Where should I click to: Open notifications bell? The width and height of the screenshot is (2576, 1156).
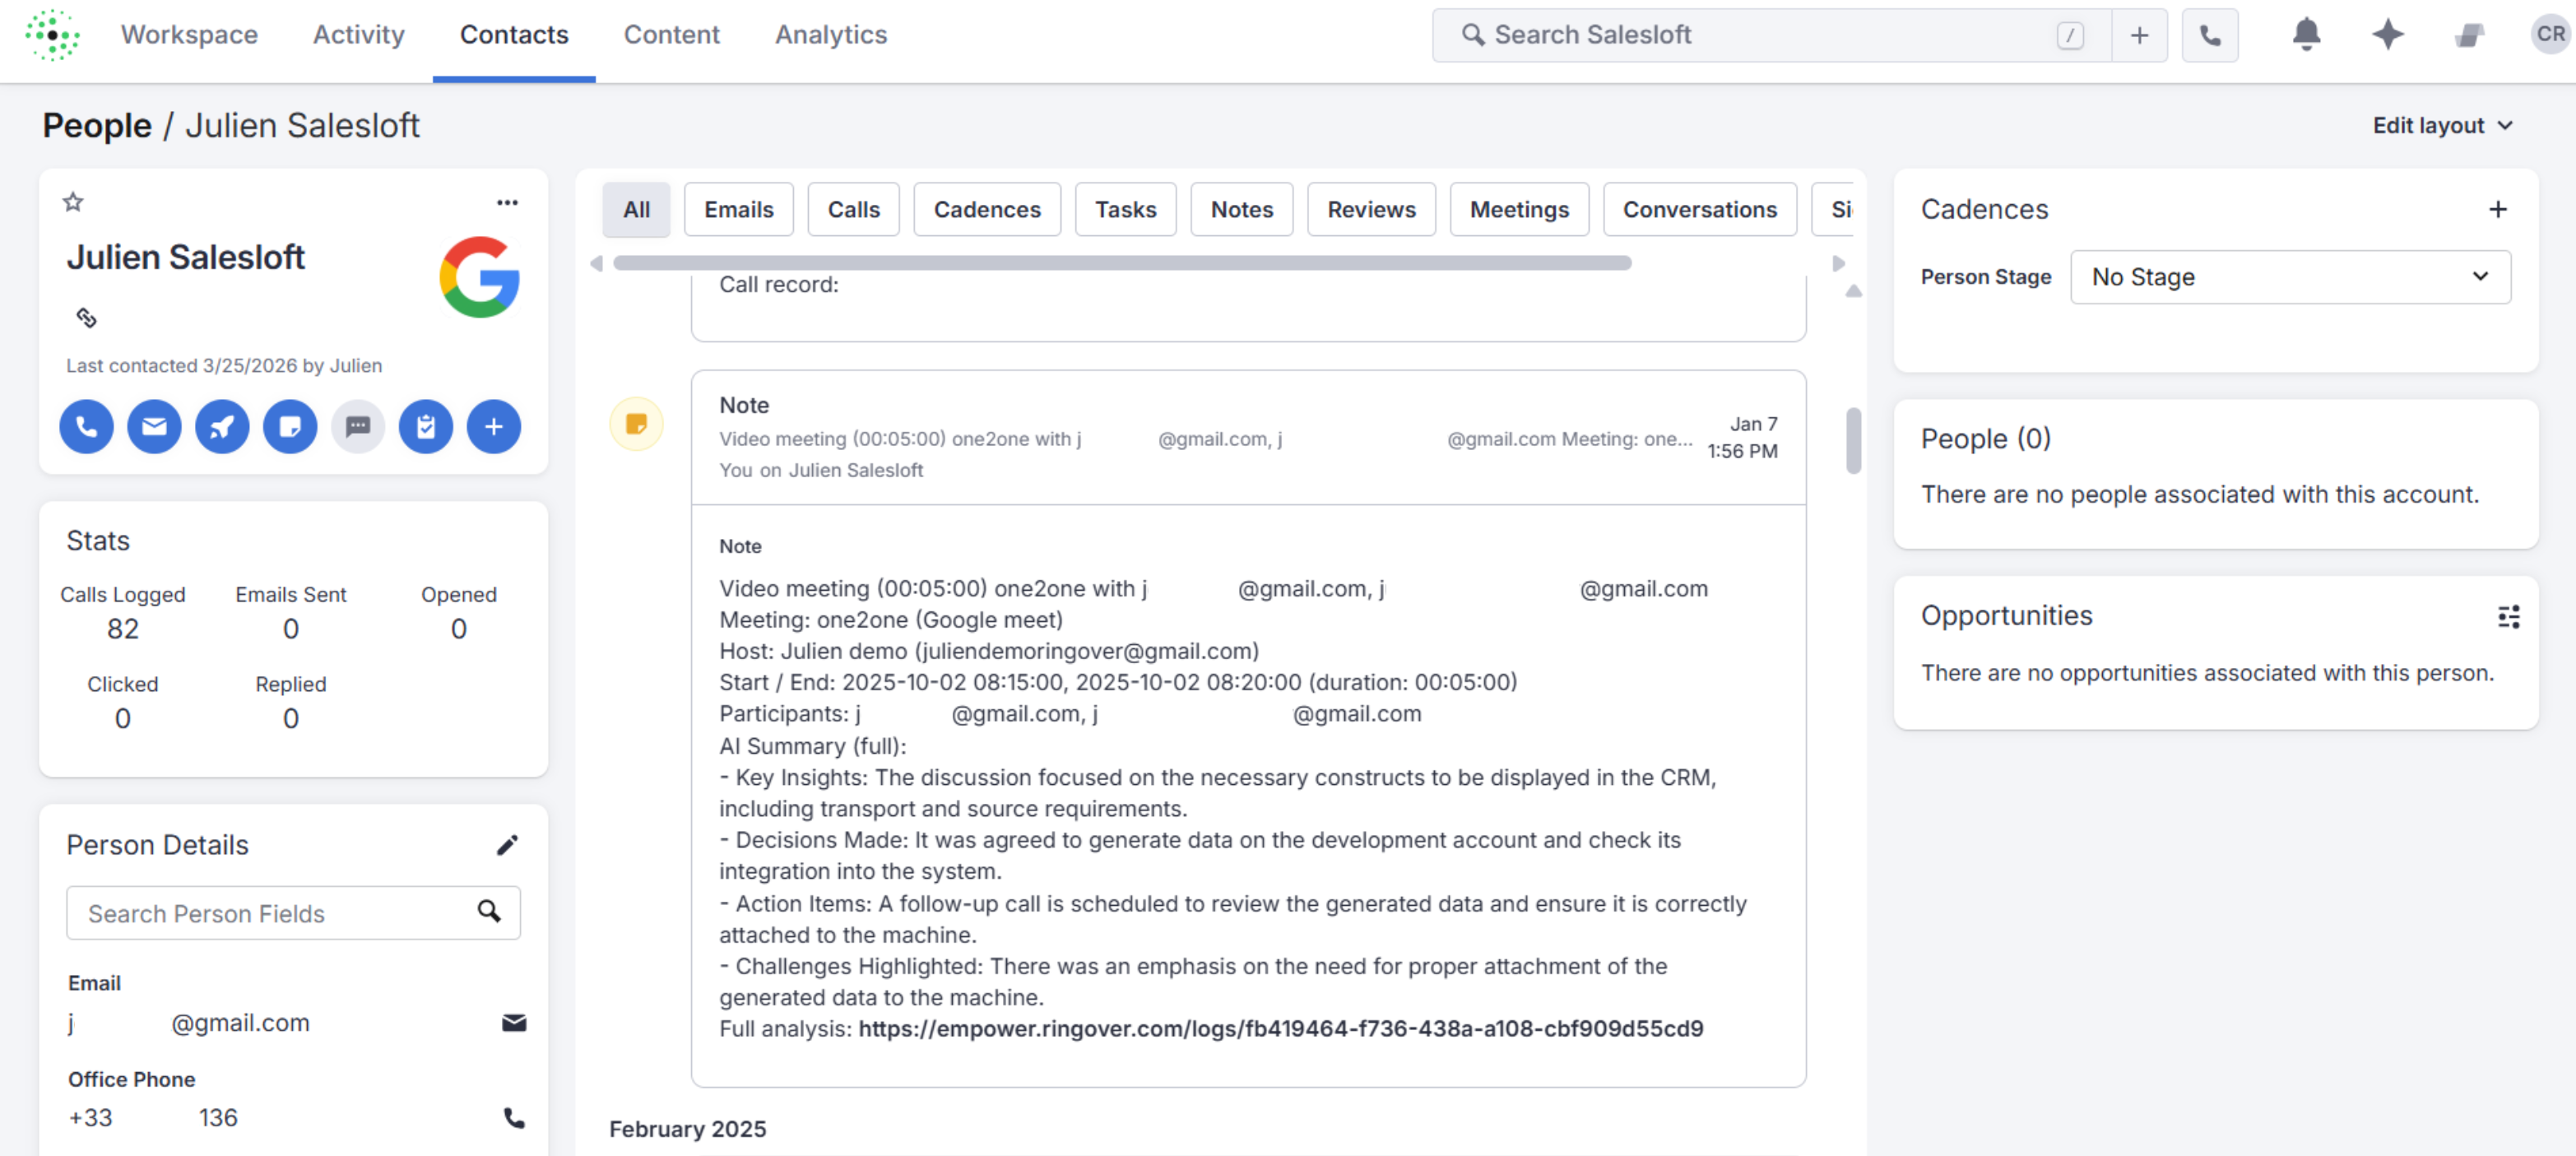[x=2306, y=35]
